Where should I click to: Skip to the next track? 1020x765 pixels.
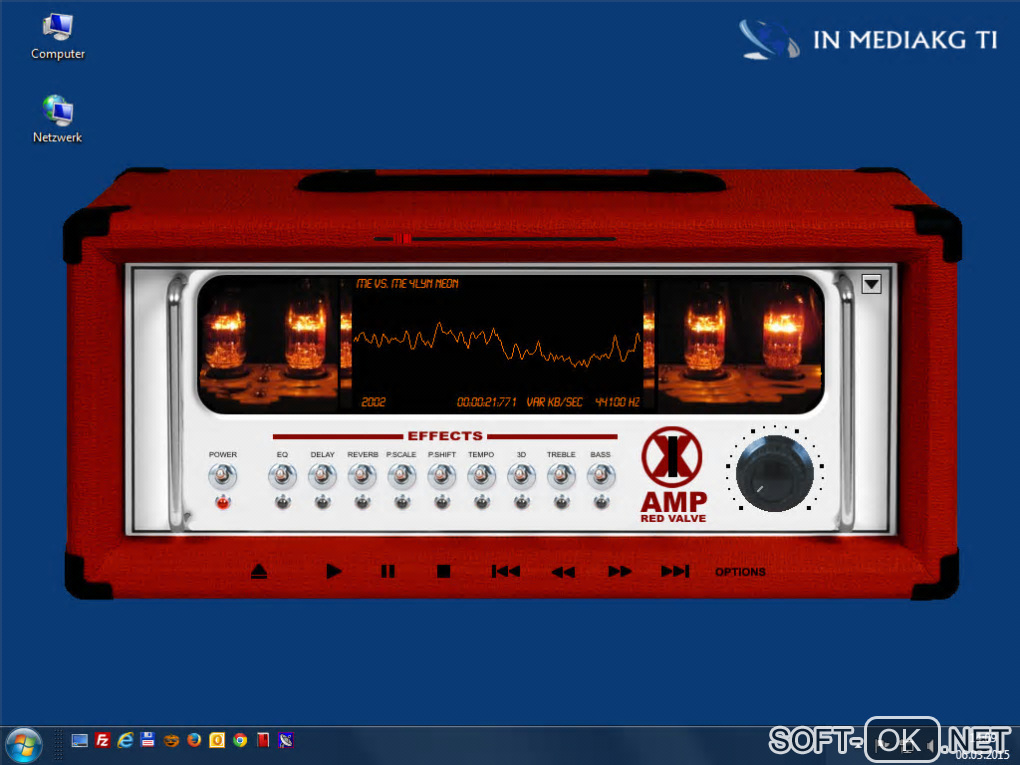(x=675, y=571)
